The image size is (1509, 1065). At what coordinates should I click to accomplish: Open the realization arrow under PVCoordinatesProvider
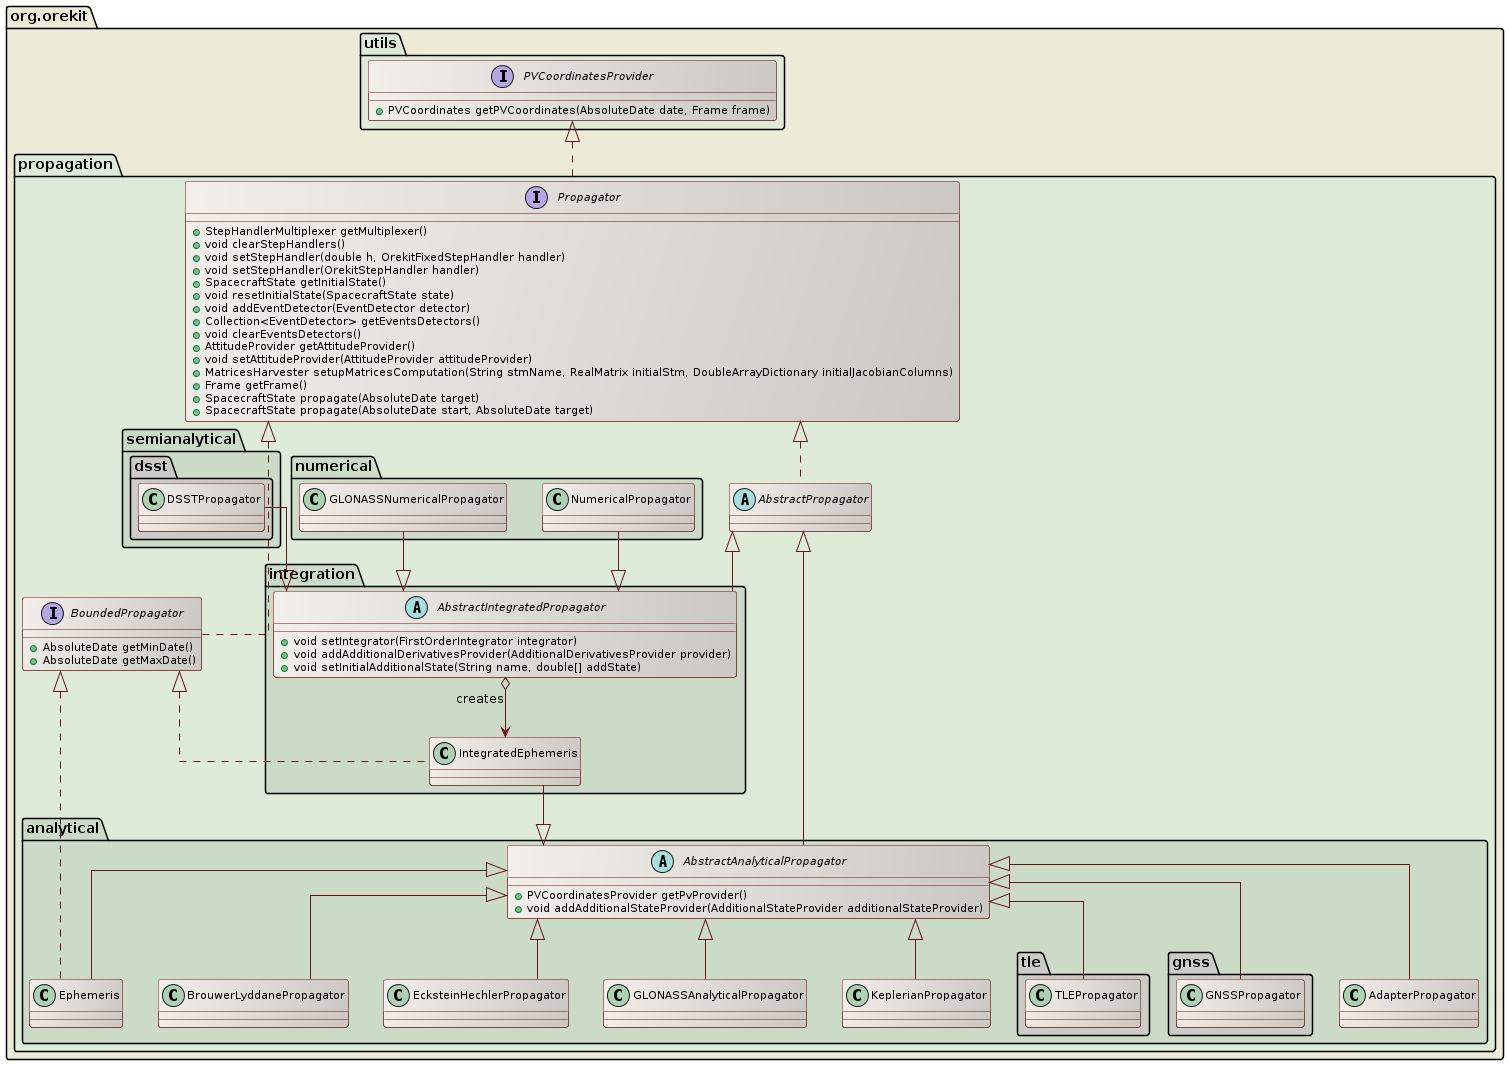tap(572, 131)
